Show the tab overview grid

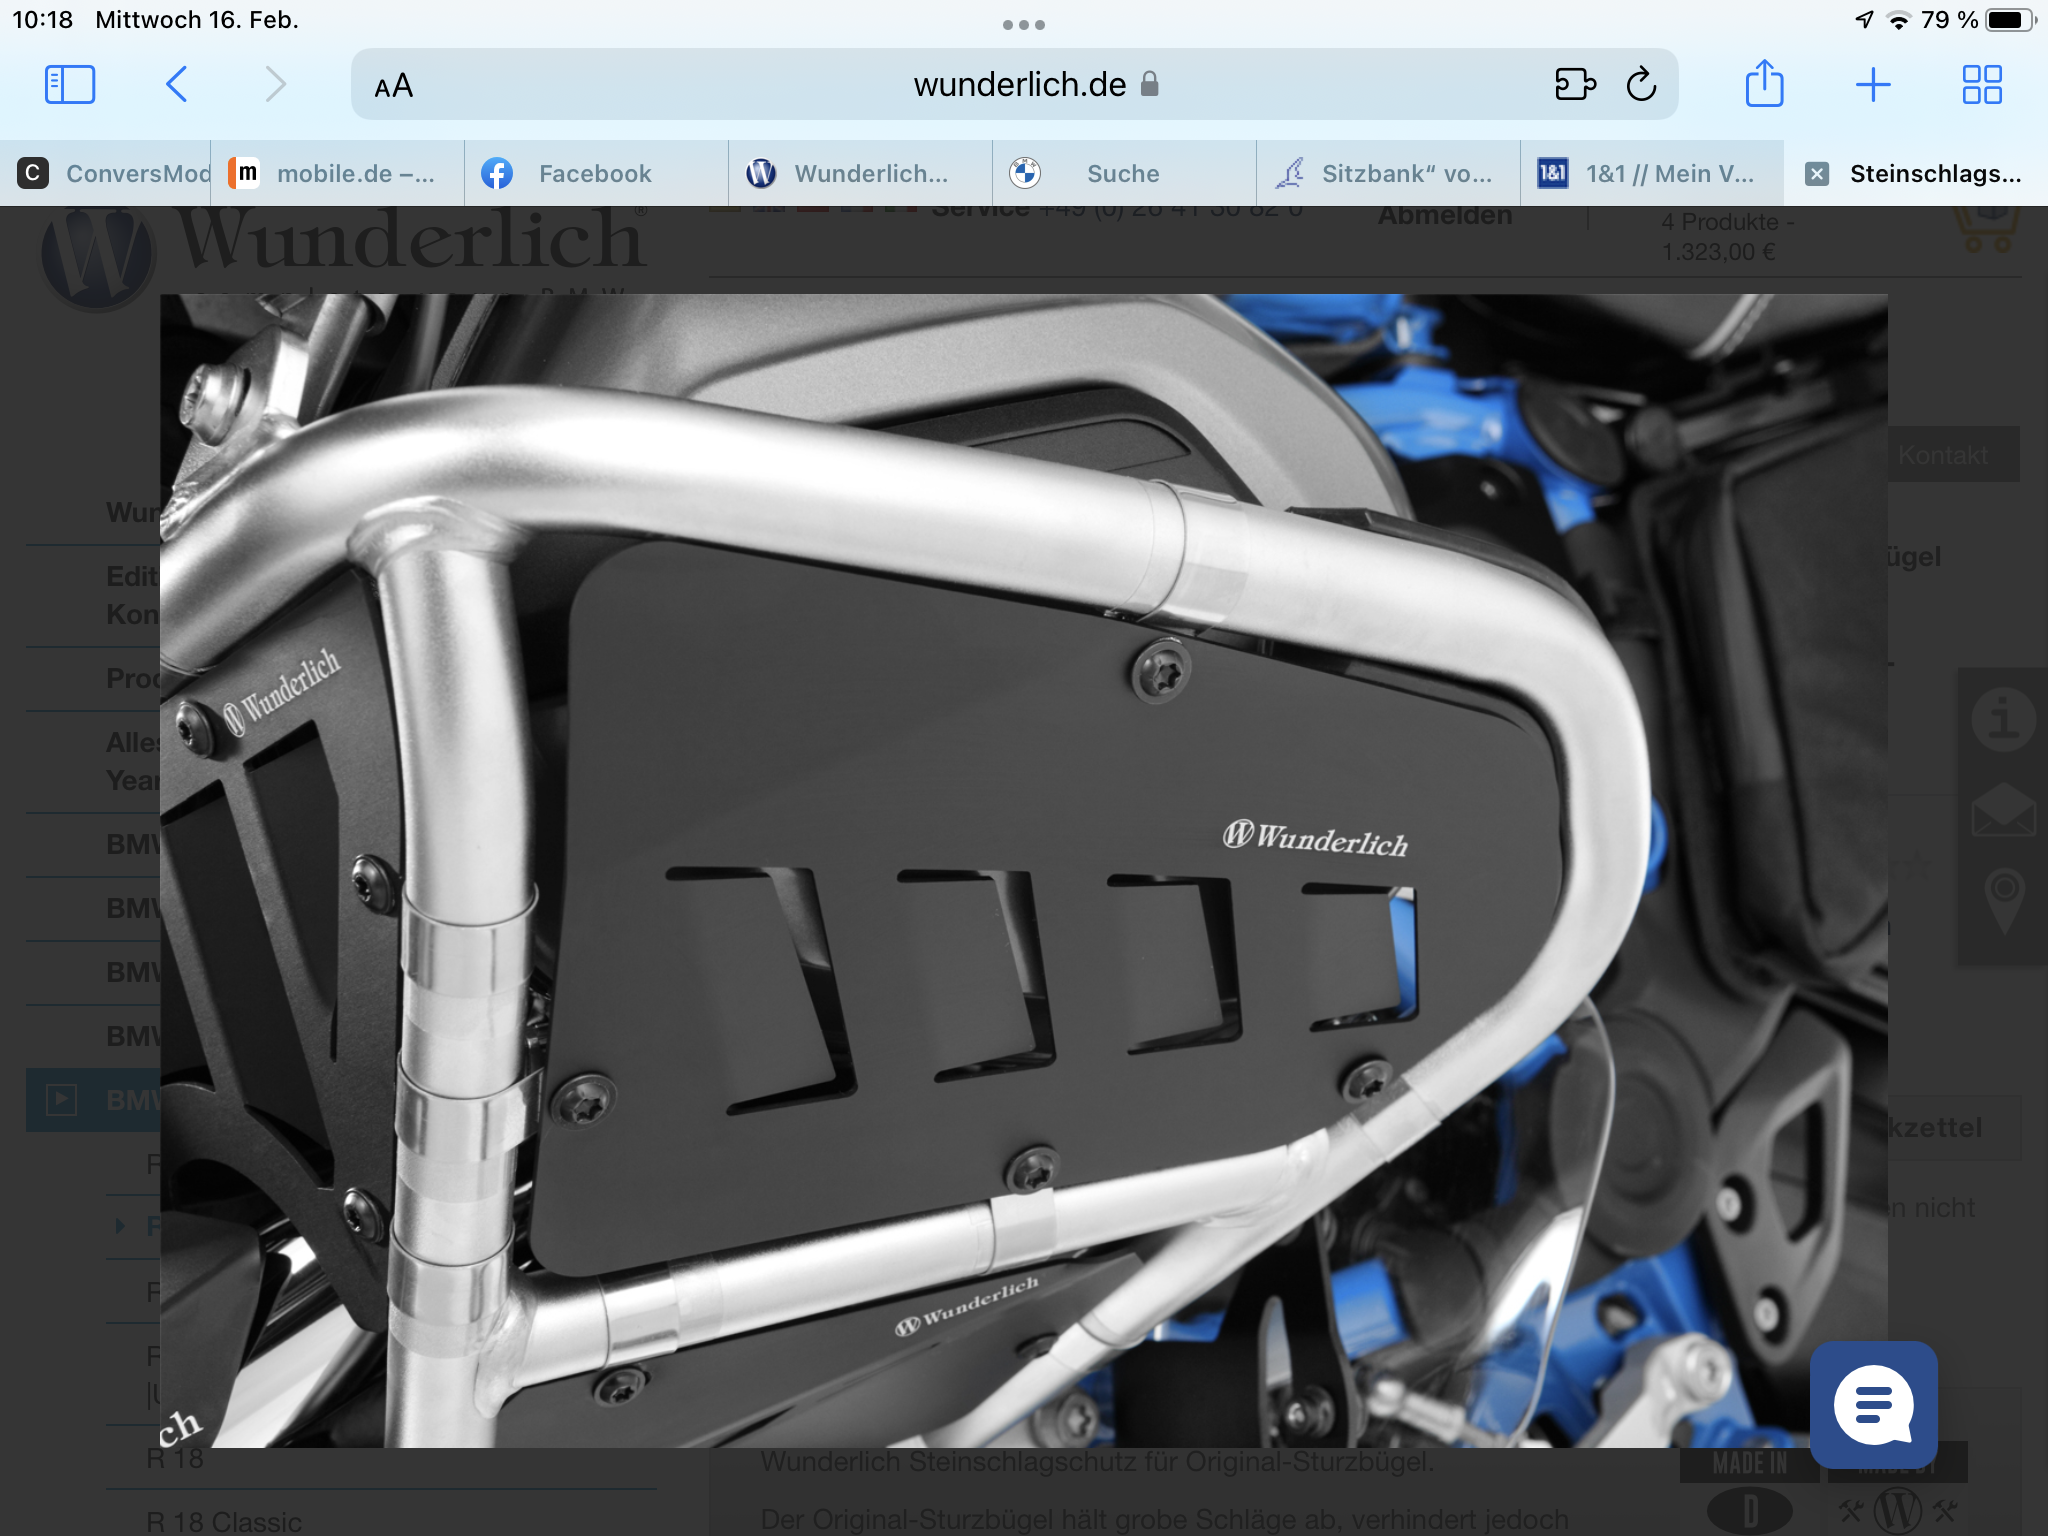[1981, 85]
